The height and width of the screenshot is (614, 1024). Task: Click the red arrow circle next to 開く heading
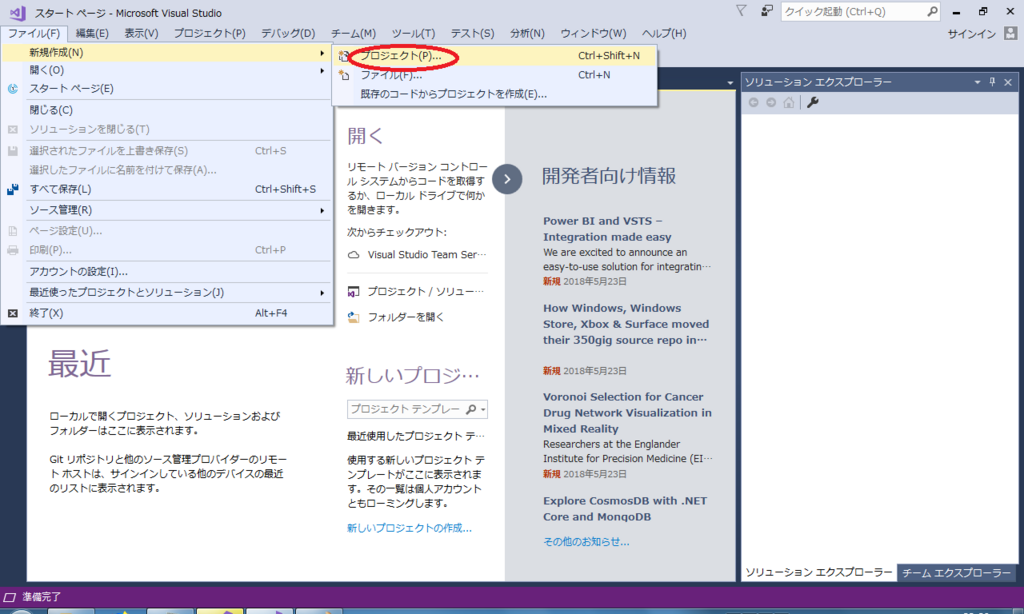tap(507, 178)
